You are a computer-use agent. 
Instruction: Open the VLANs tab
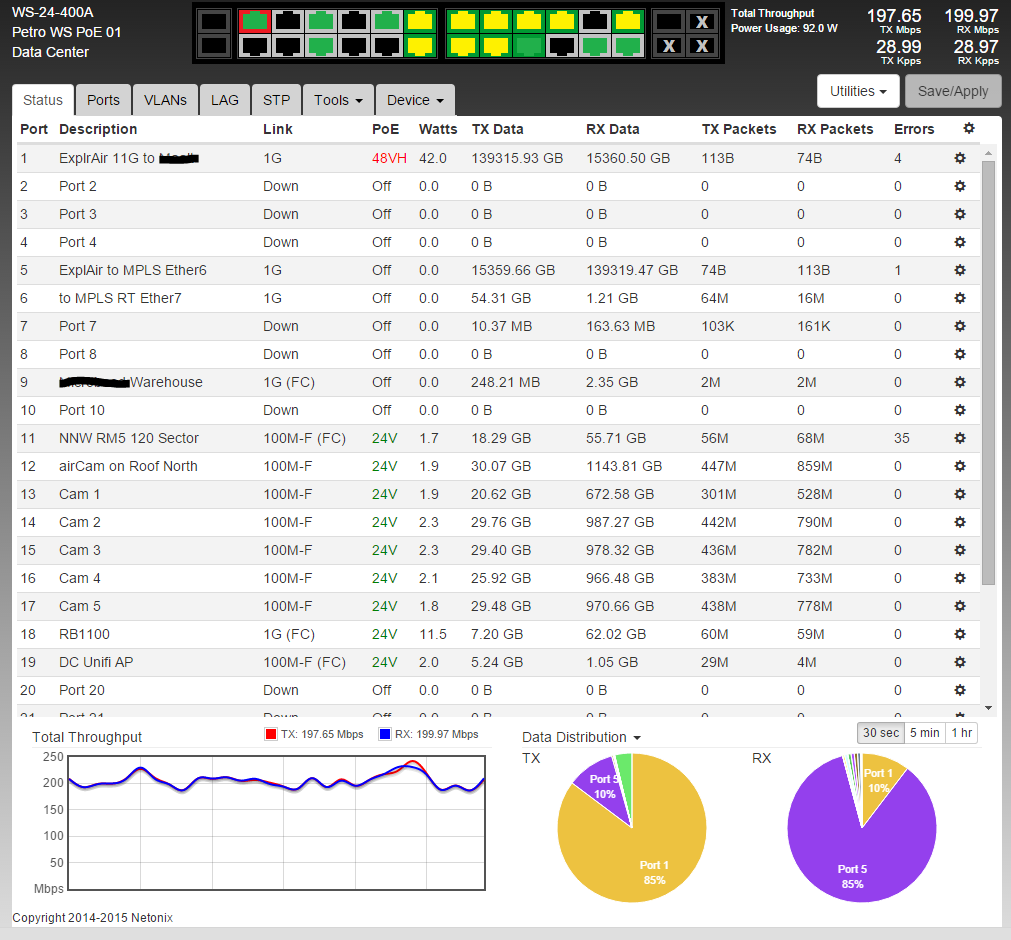(x=165, y=100)
